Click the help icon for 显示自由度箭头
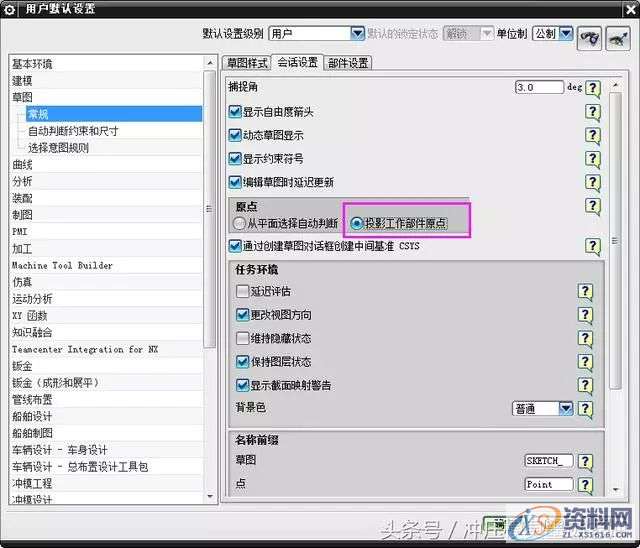 coord(592,112)
